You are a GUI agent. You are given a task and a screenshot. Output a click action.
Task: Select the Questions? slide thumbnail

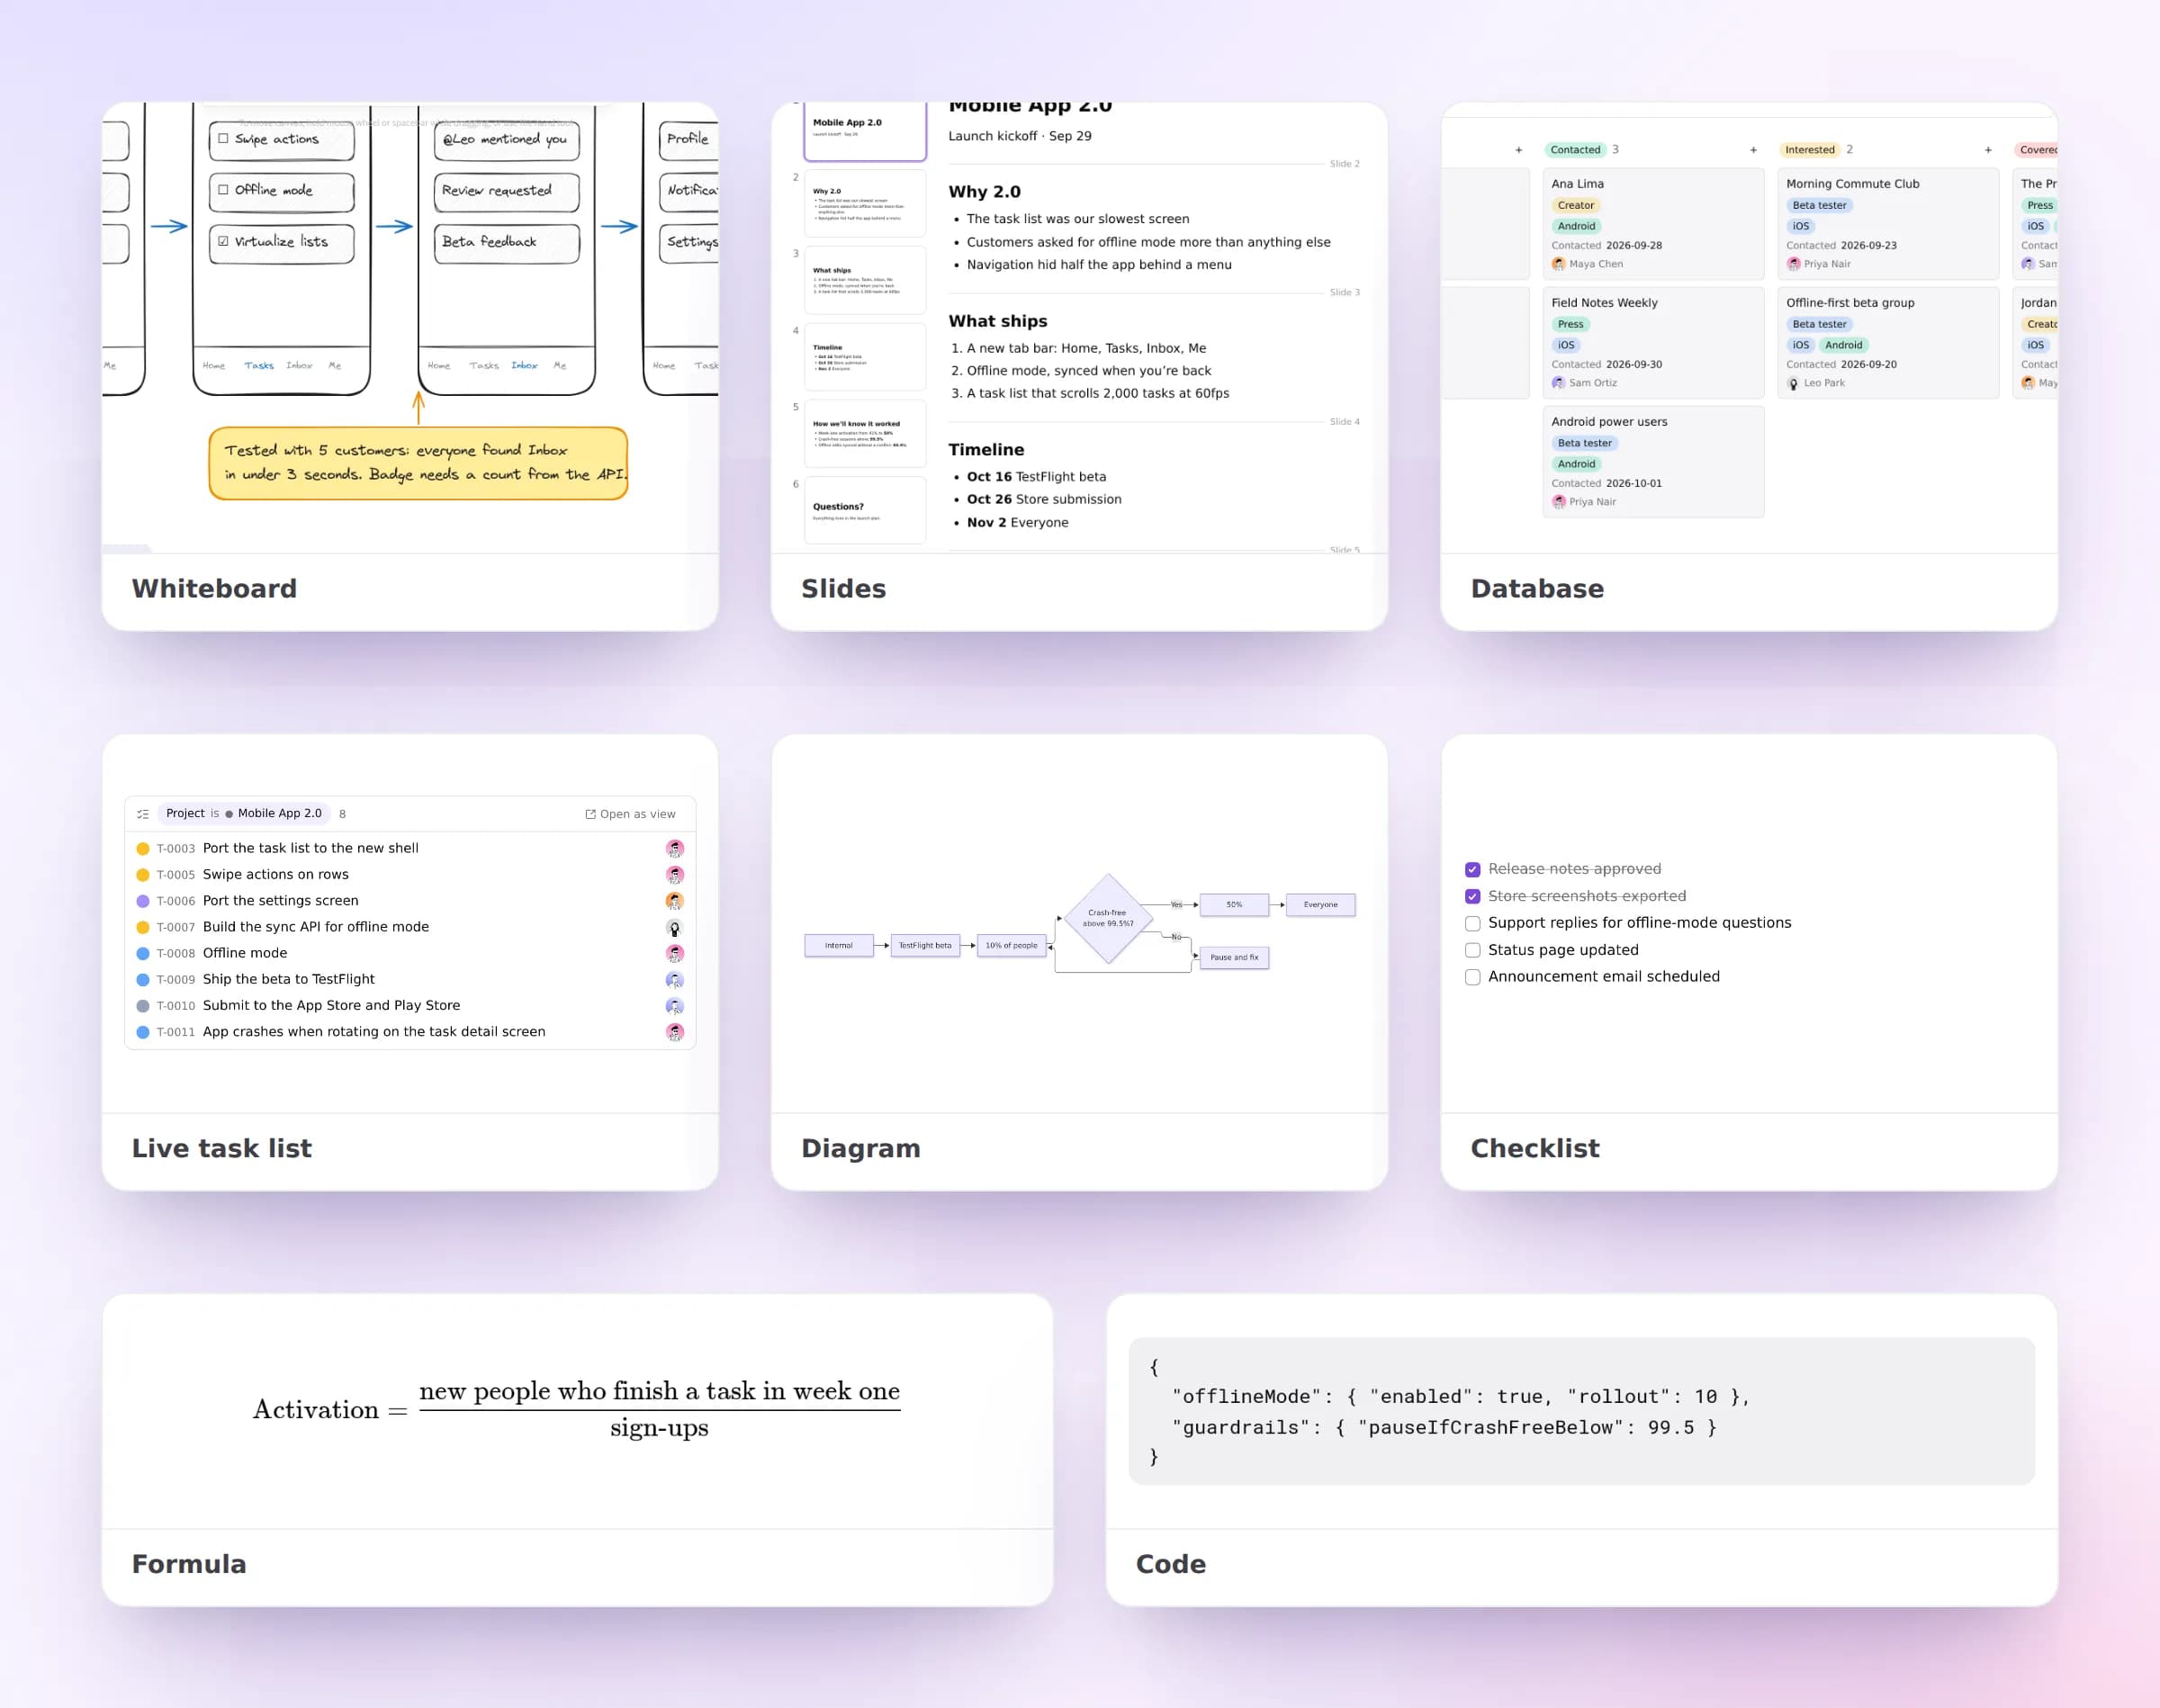pos(865,510)
